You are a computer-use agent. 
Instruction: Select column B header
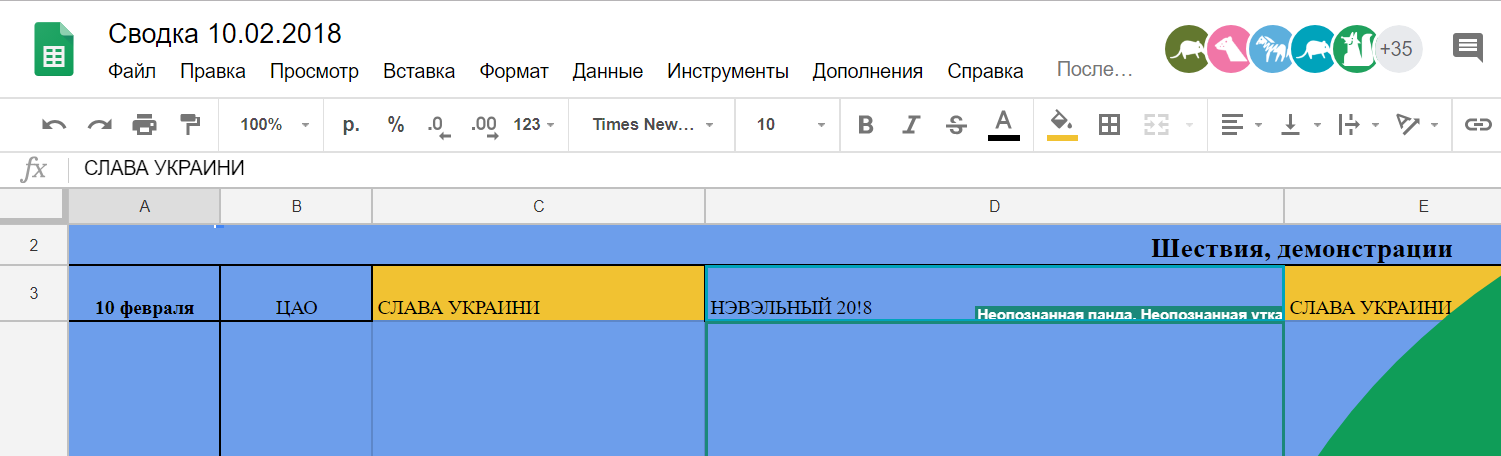click(296, 207)
